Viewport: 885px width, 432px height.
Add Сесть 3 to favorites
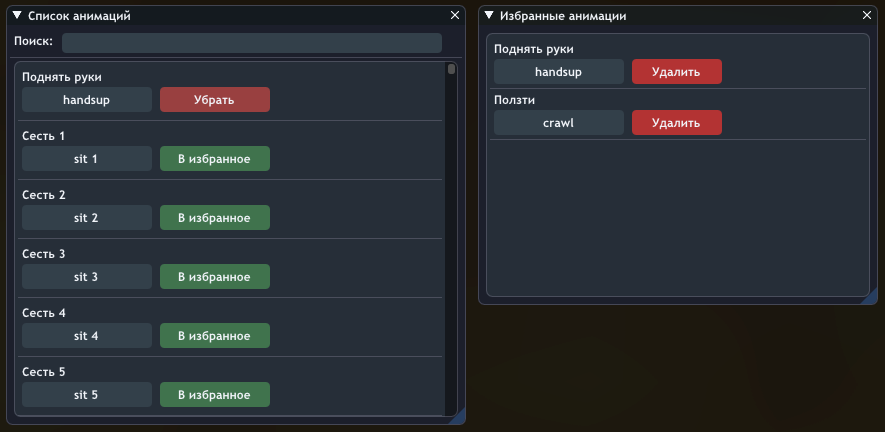coord(215,277)
